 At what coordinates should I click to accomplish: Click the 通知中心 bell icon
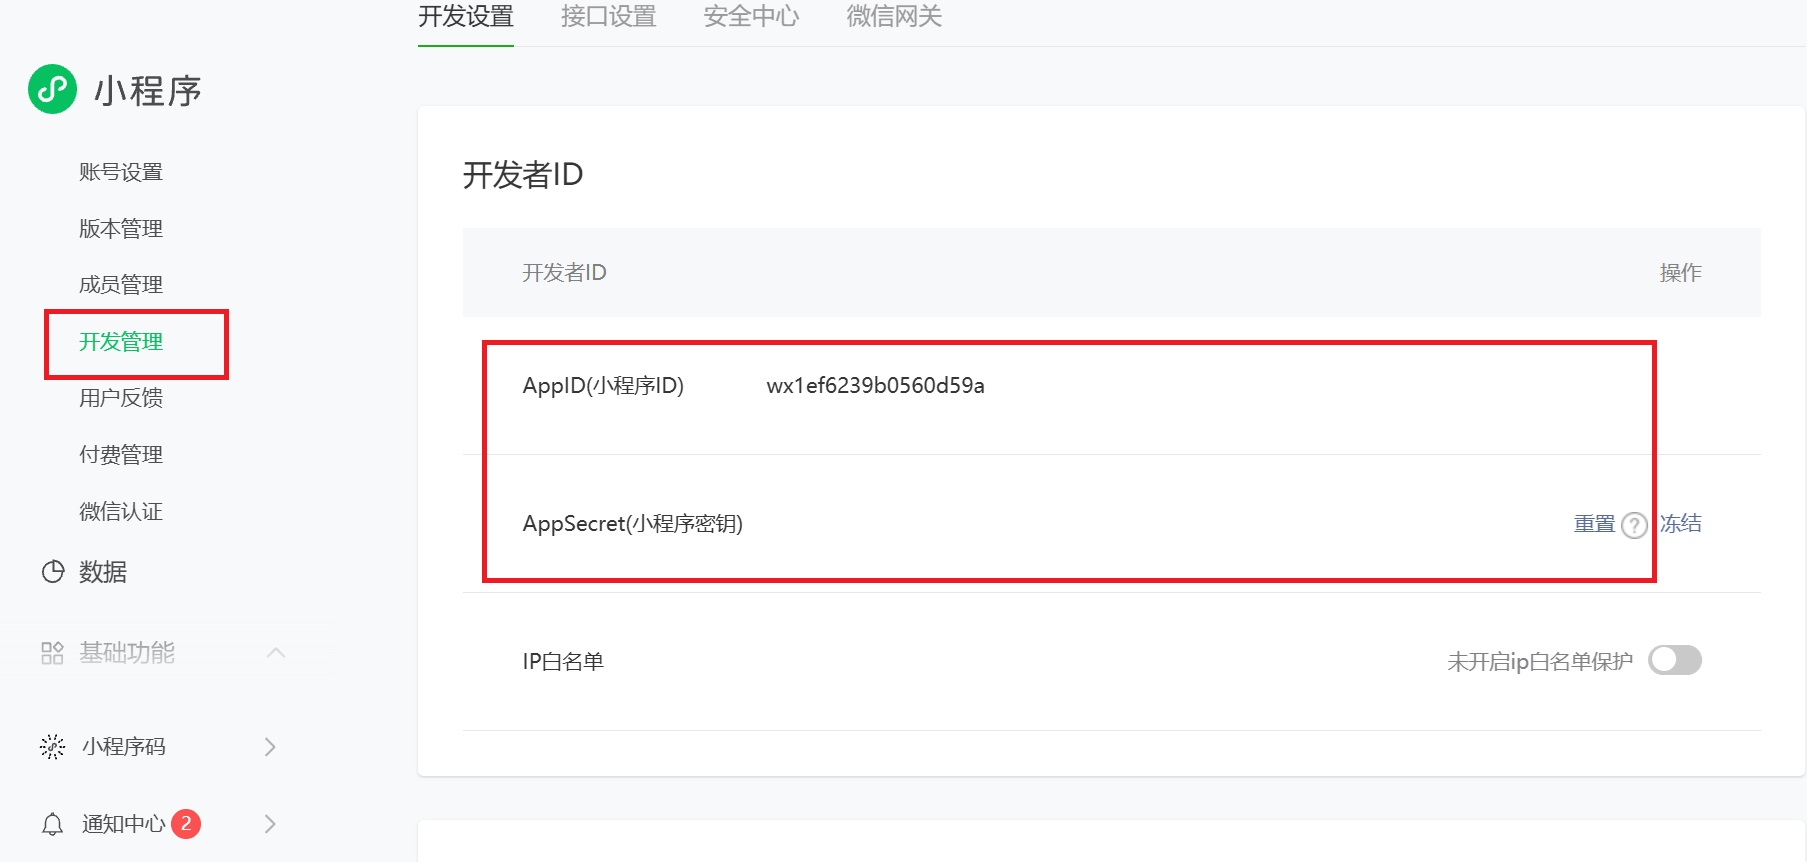coord(53,823)
